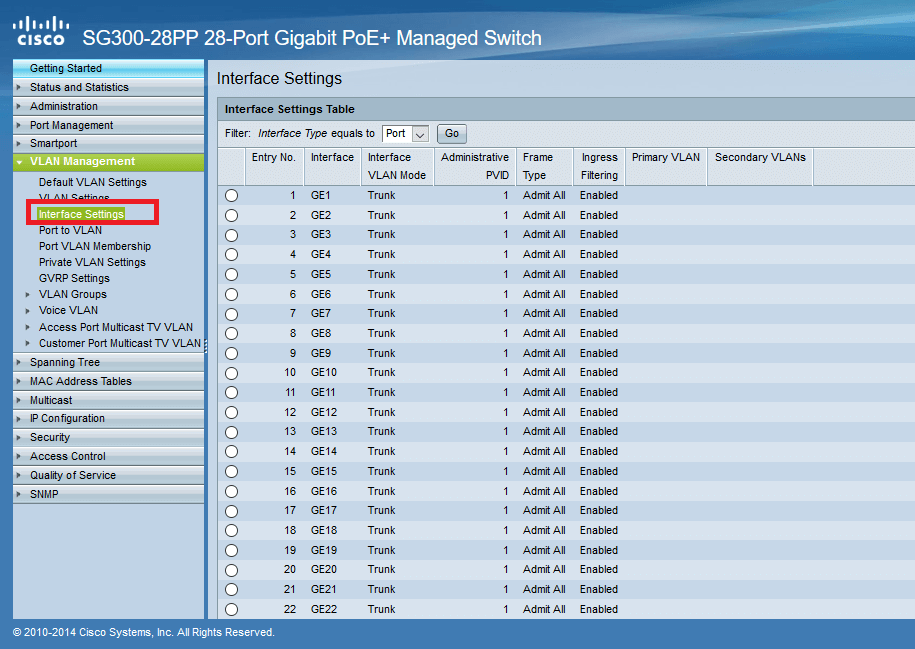
Task: Open the Interface Type filter dropdown
Action: (x=406, y=134)
